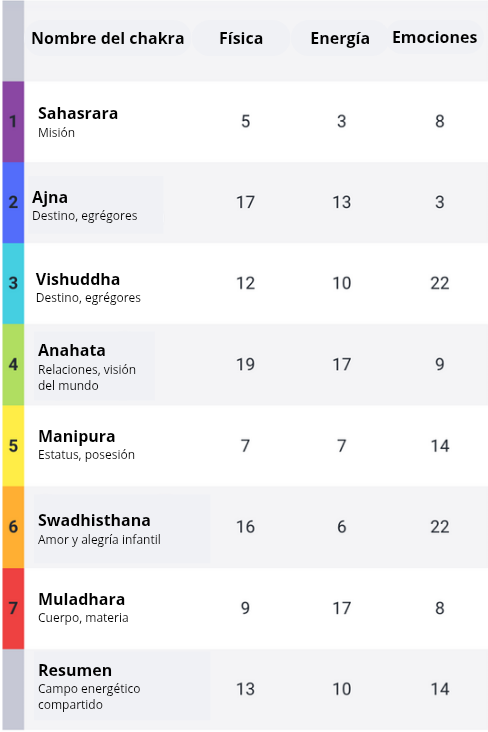Viewport: 488px width, 732px height.
Task: Click the Ajna chakra label
Action: click(50, 197)
